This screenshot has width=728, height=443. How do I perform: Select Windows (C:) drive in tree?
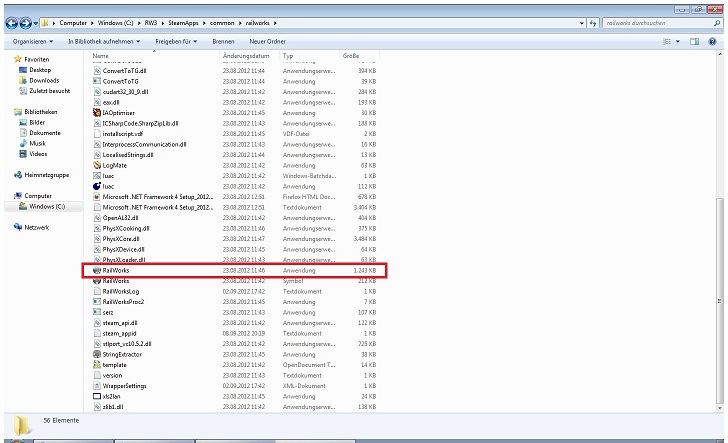(46, 206)
